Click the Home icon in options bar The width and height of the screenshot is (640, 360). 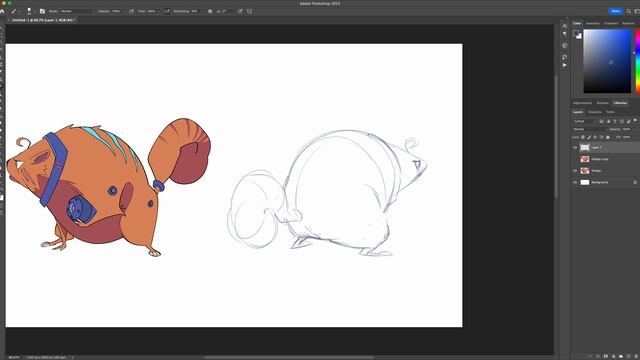[2, 11]
